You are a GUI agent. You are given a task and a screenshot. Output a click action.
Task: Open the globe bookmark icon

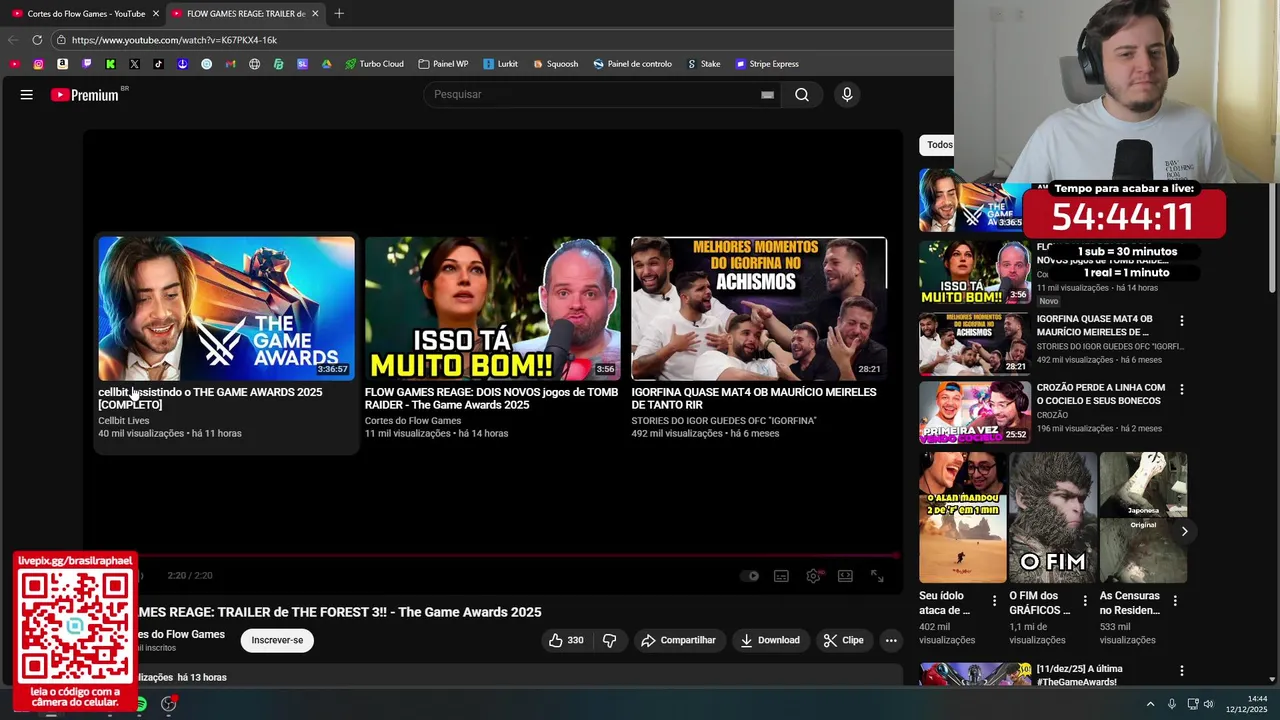254,64
